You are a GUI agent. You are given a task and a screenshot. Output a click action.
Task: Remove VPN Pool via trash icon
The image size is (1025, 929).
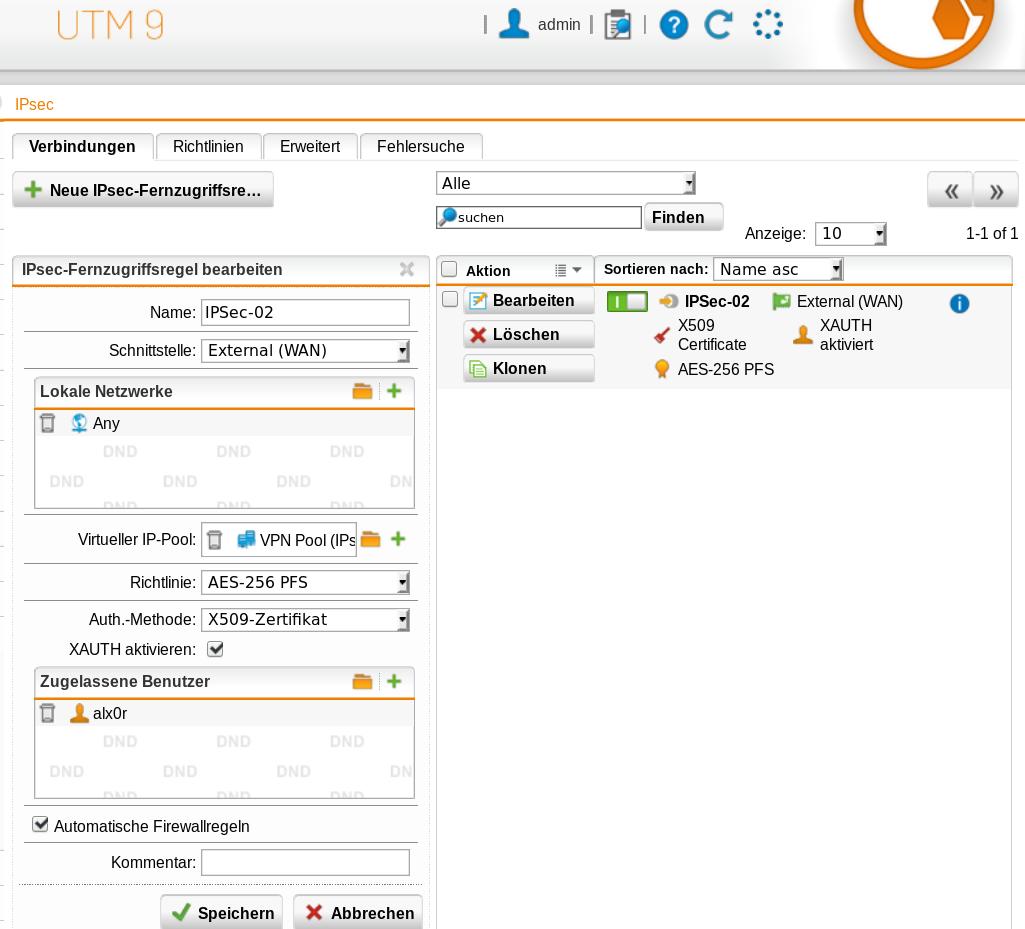(x=214, y=540)
